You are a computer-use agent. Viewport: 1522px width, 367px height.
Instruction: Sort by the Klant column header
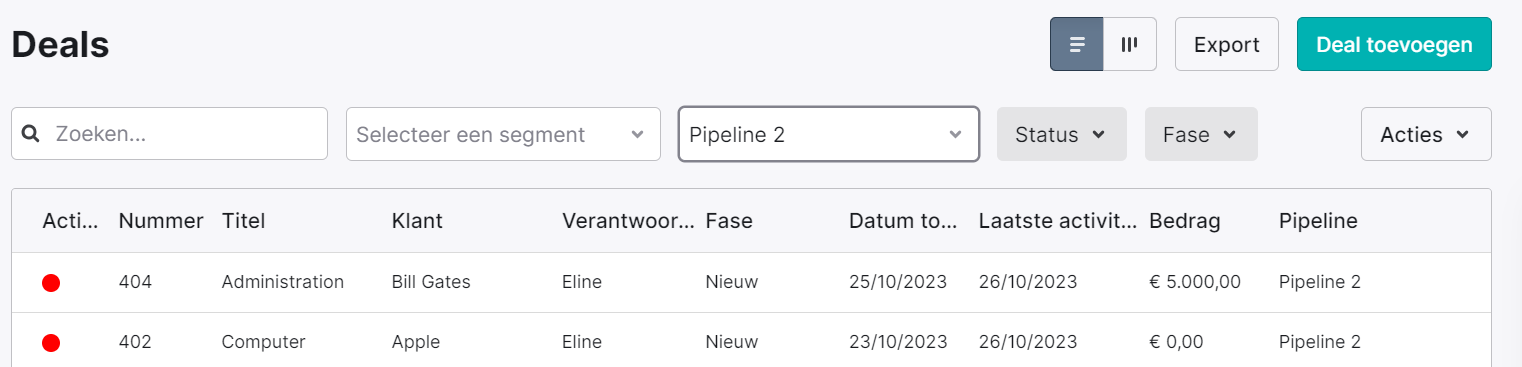pos(417,221)
